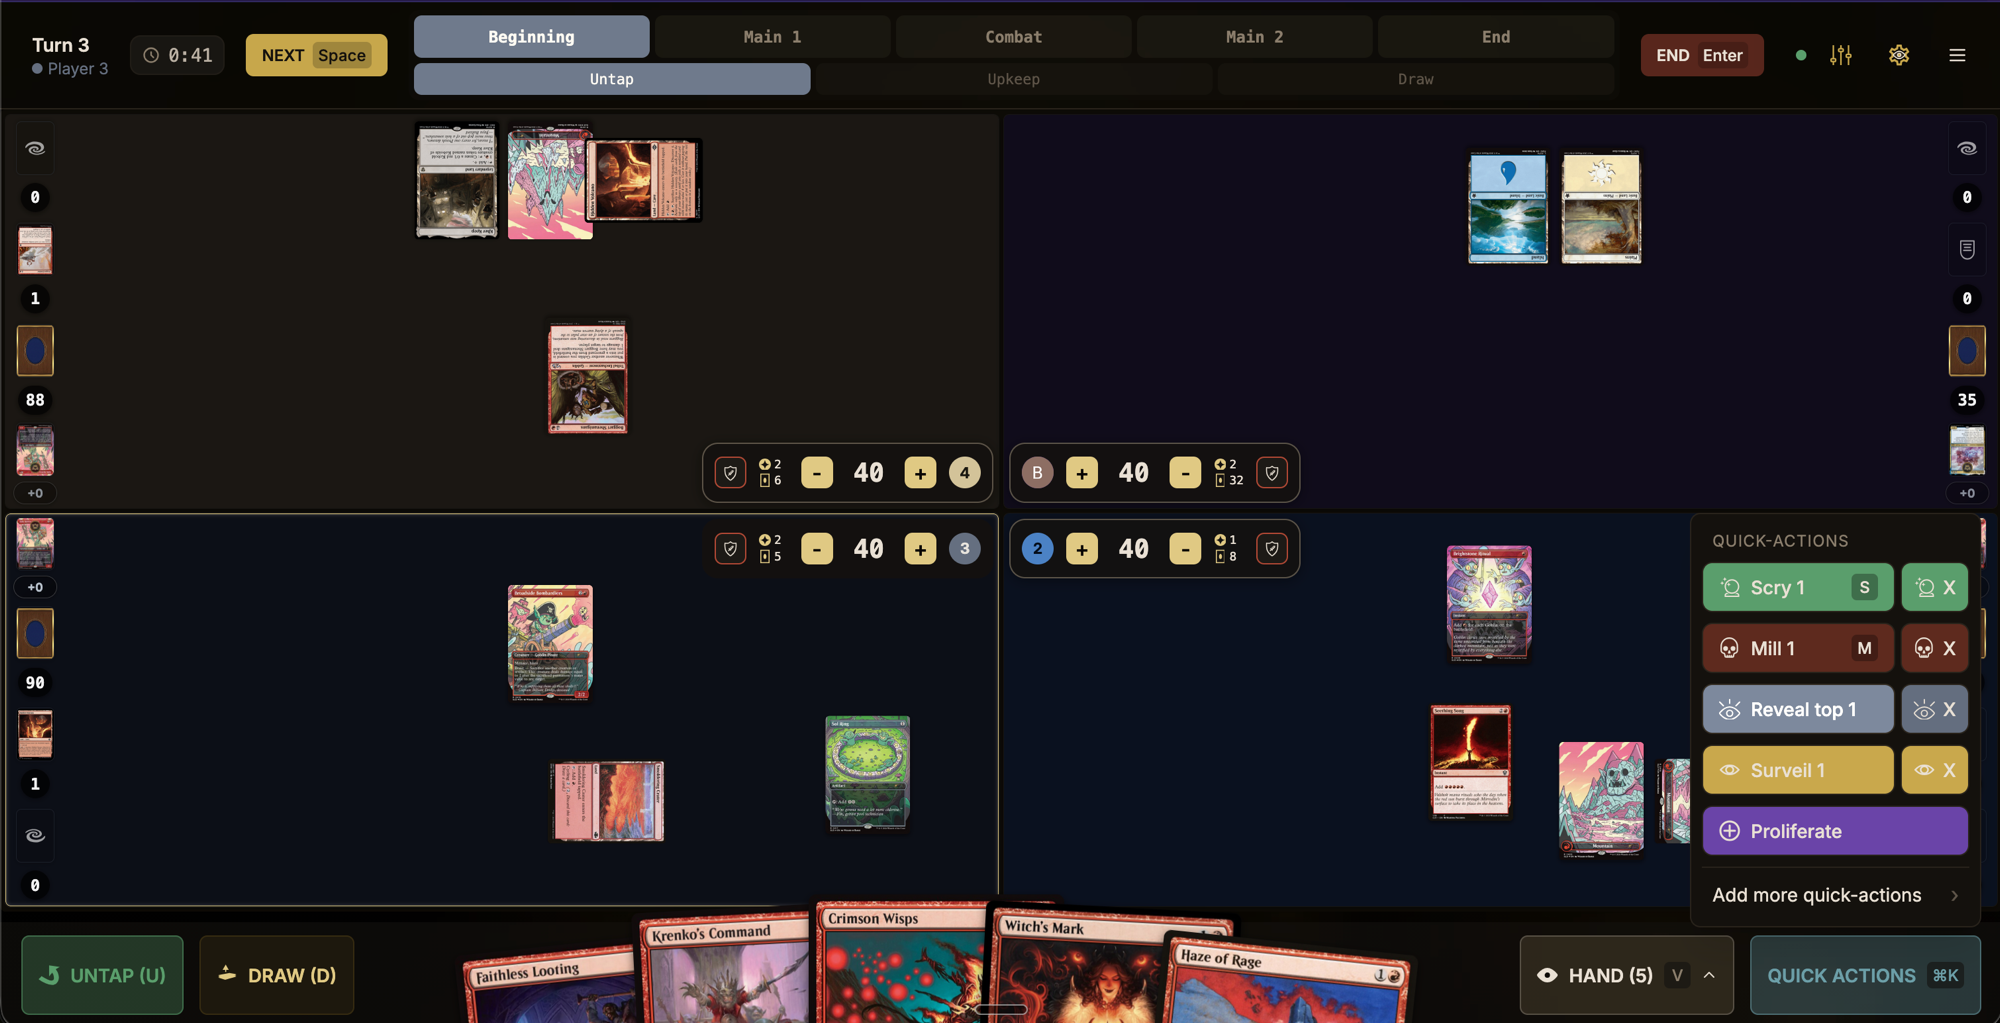
Task: Expand the hand panel chevron
Action: coord(1709,975)
